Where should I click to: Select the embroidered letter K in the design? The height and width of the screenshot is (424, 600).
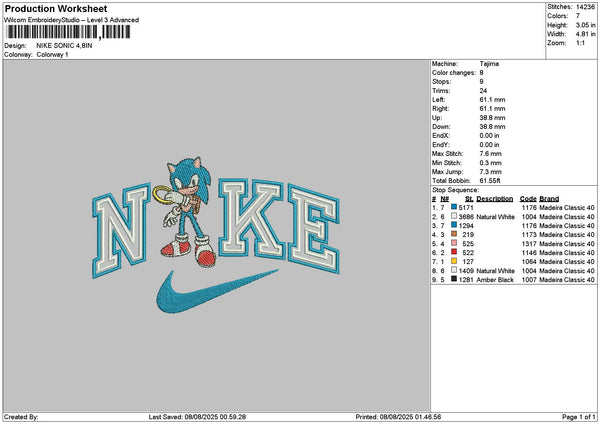coord(252,219)
